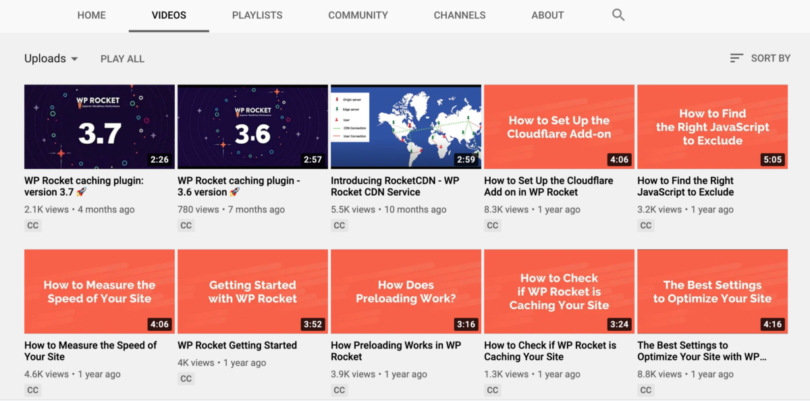
Task: Open 'WP Rocket Getting Started' title link
Action: point(237,345)
